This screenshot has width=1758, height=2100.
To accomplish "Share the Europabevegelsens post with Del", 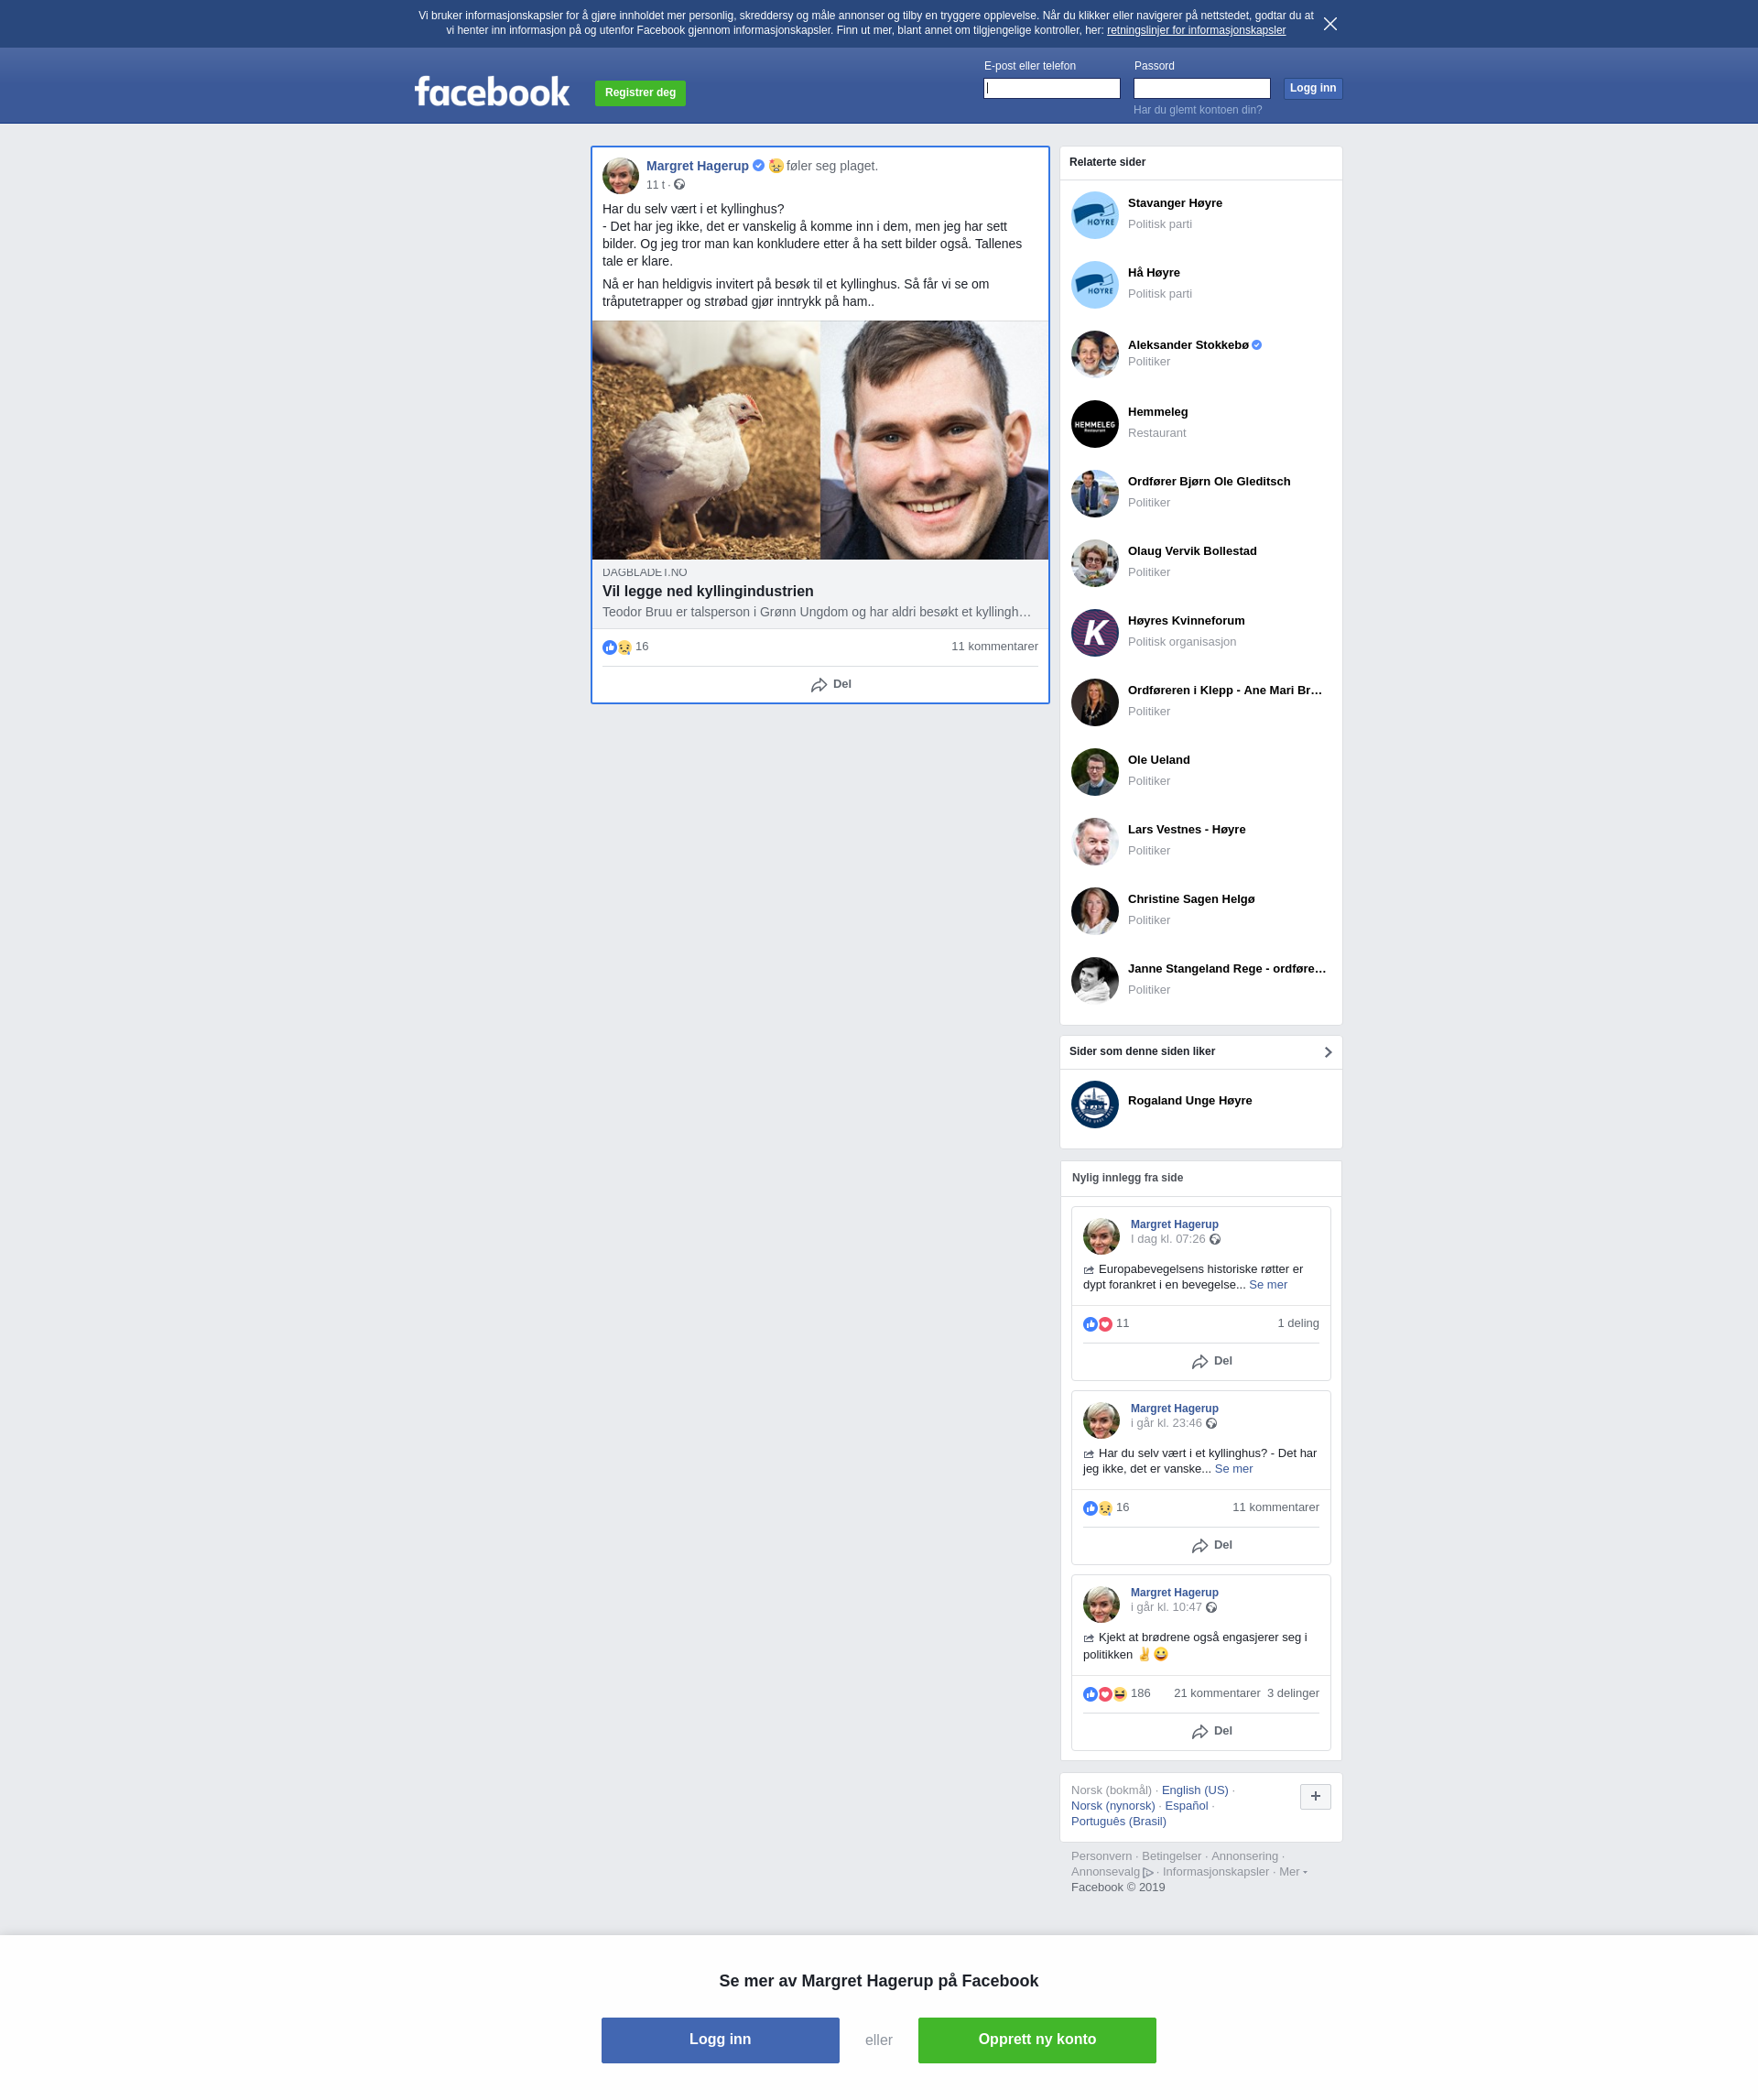I will (1211, 1362).
